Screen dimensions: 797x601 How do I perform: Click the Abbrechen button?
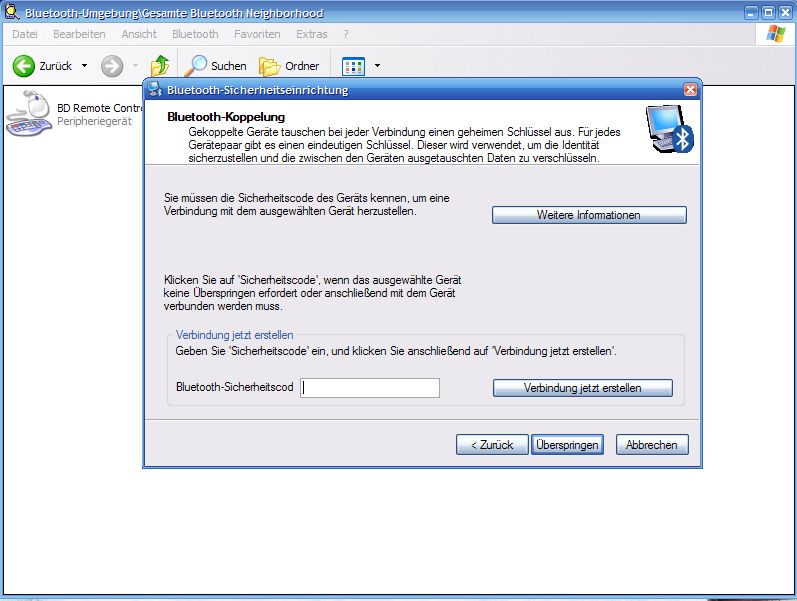click(652, 445)
